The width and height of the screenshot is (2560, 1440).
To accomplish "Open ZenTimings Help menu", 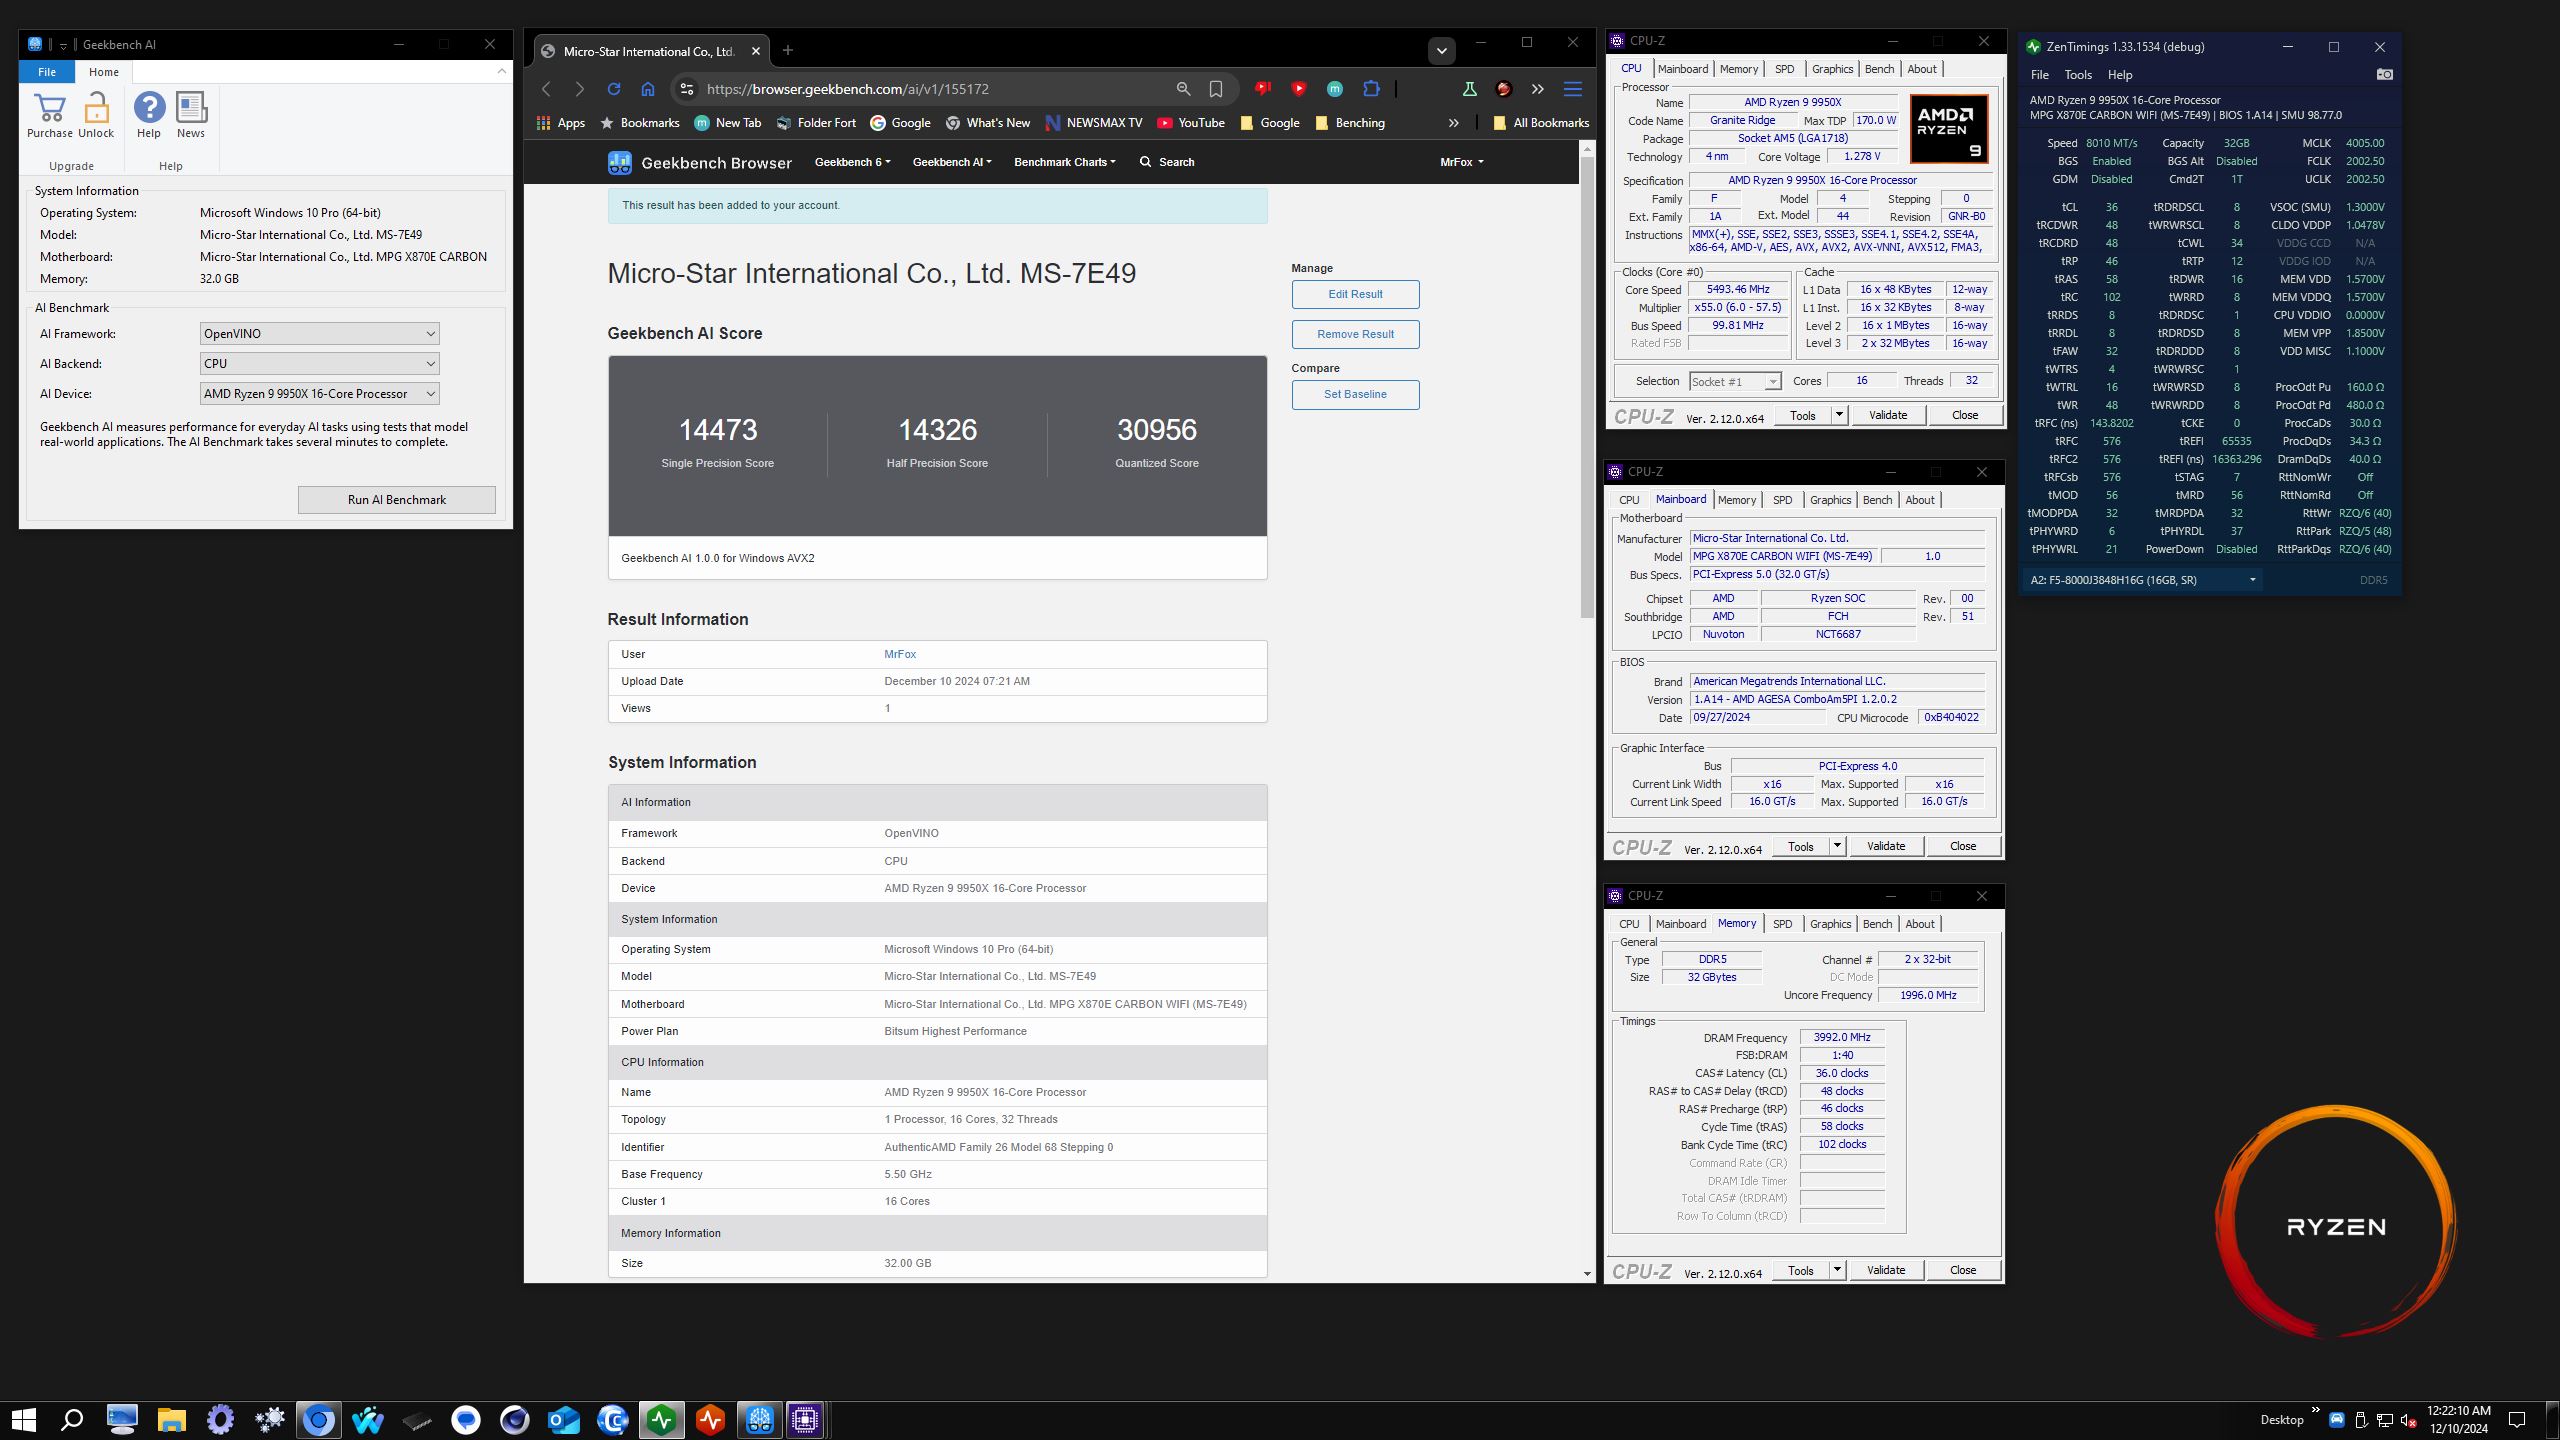I will pyautogui.click(x=2119, y=75).
